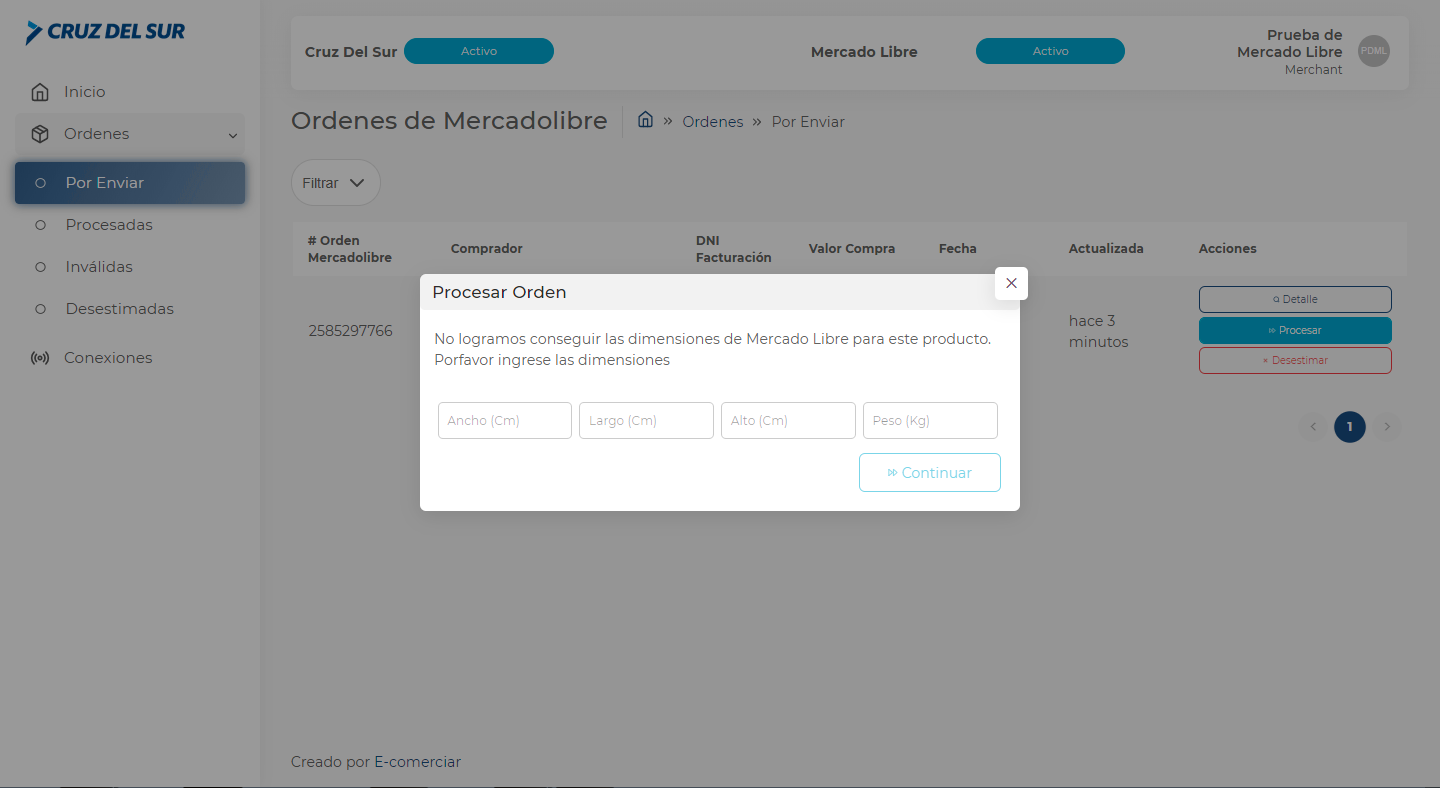Click the Desestimar button
1440x788 pixels.
point(1295,360)
